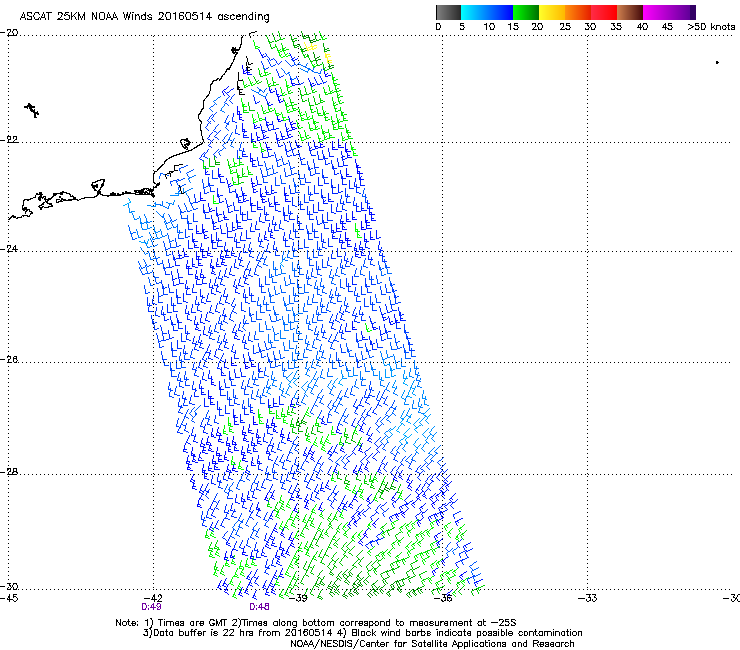Click the purple 'D:48' time marker
Screen dimensions: 740x650
coord(260,607)
